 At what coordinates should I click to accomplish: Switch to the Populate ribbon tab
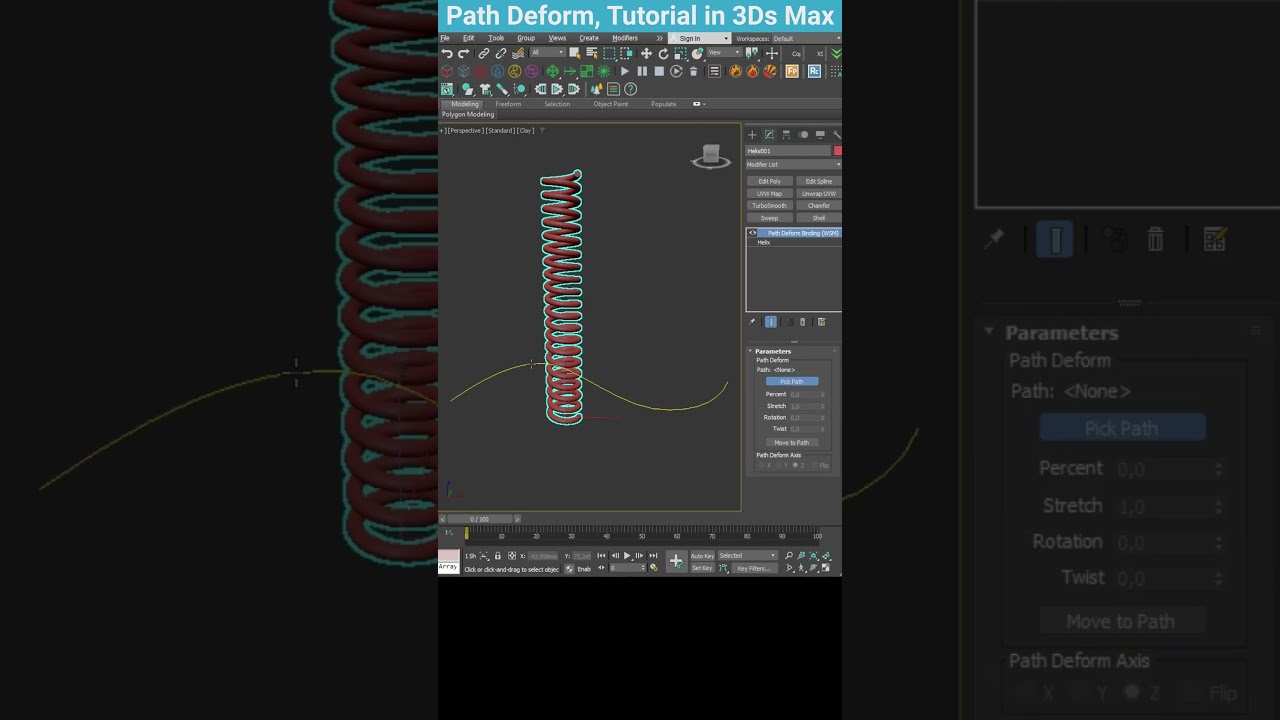tap(663, 104)
